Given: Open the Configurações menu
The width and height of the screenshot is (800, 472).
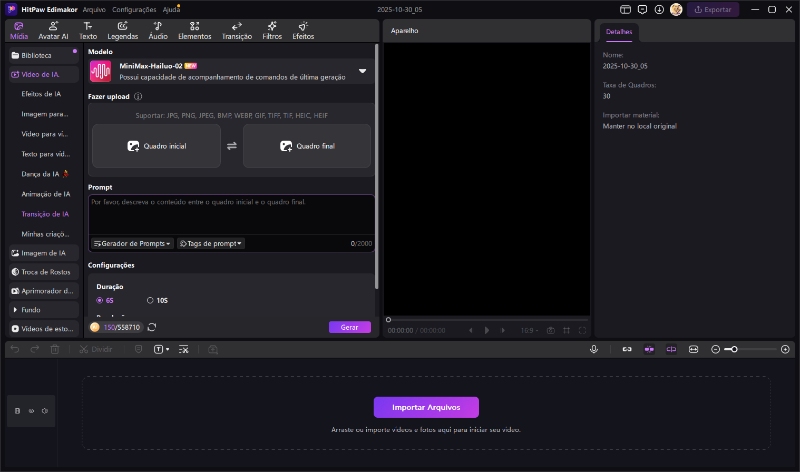Looking at the screenshot, I should pyautogui.click(x=134, y=10).
